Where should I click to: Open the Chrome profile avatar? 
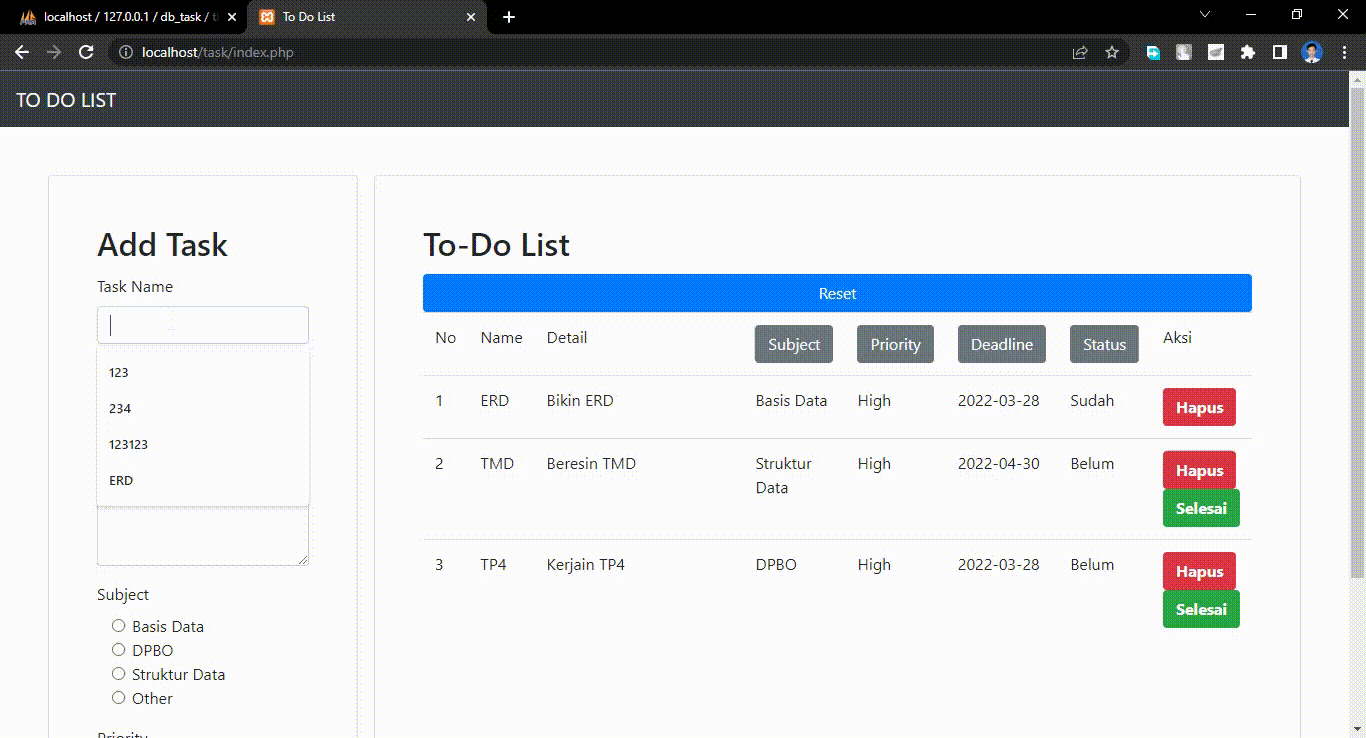coord(1312,53)
